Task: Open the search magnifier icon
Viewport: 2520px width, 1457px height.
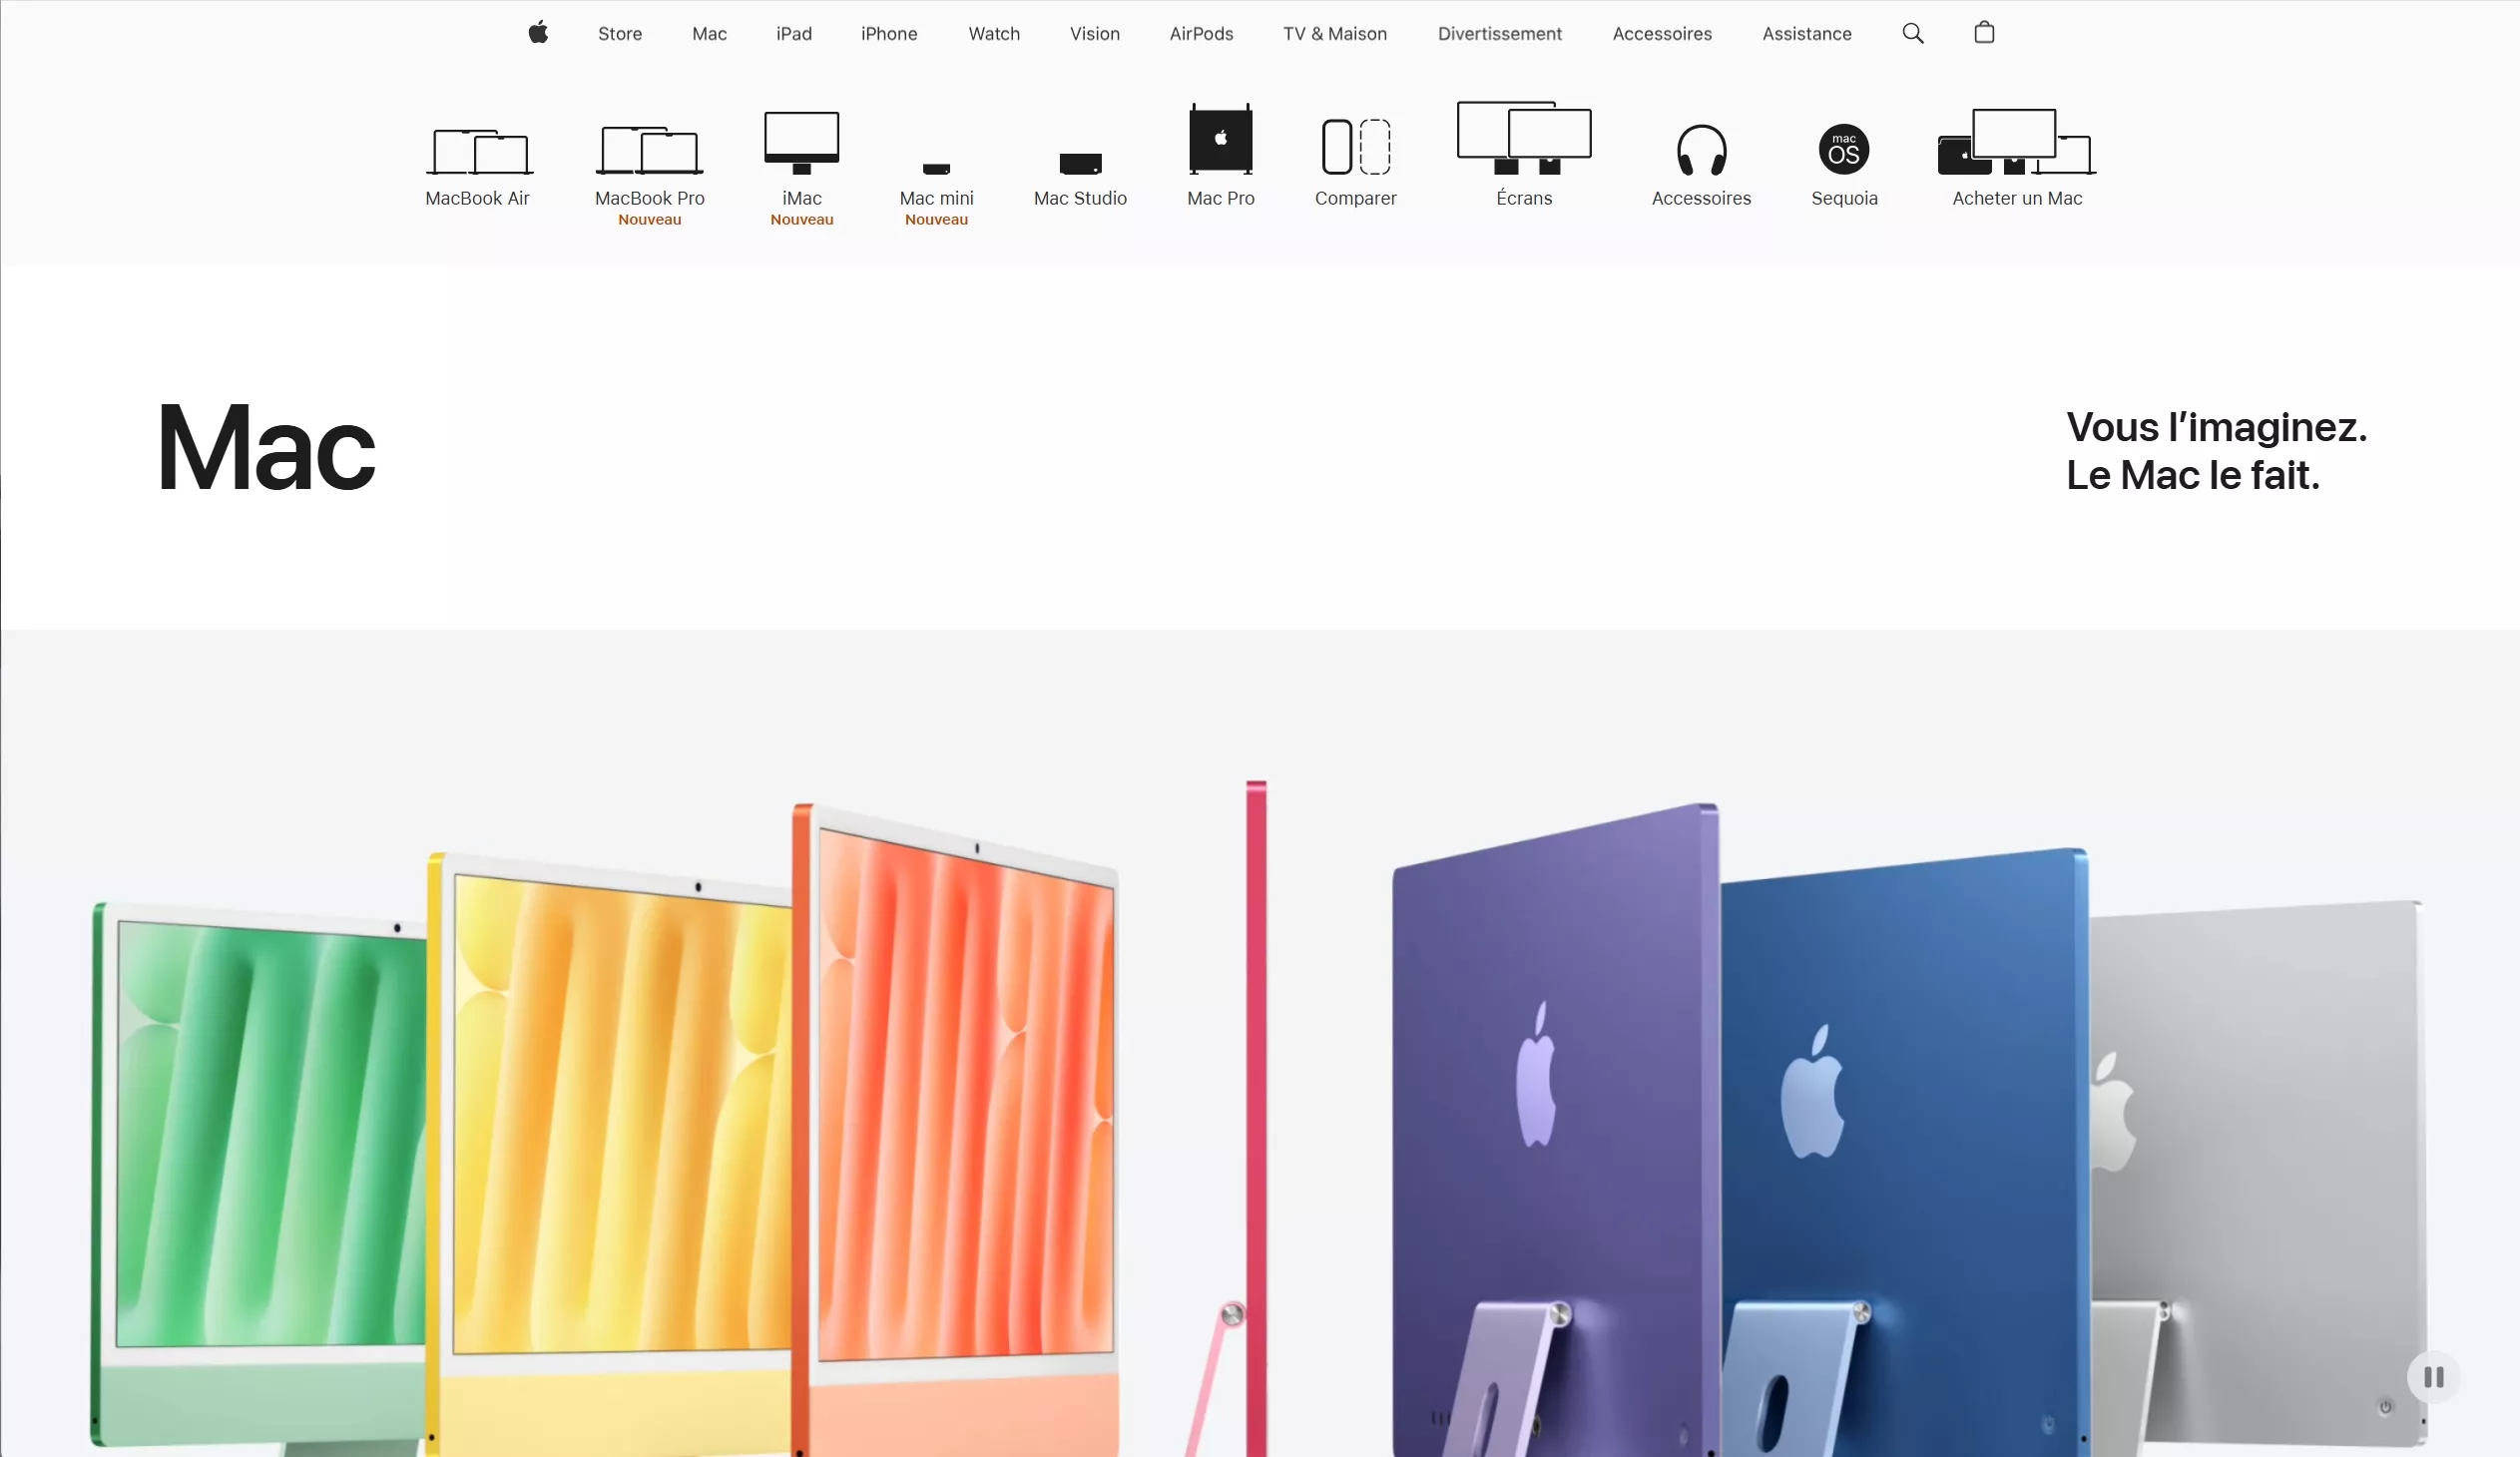Action: pyautogui.click(x=1912, y=33)
